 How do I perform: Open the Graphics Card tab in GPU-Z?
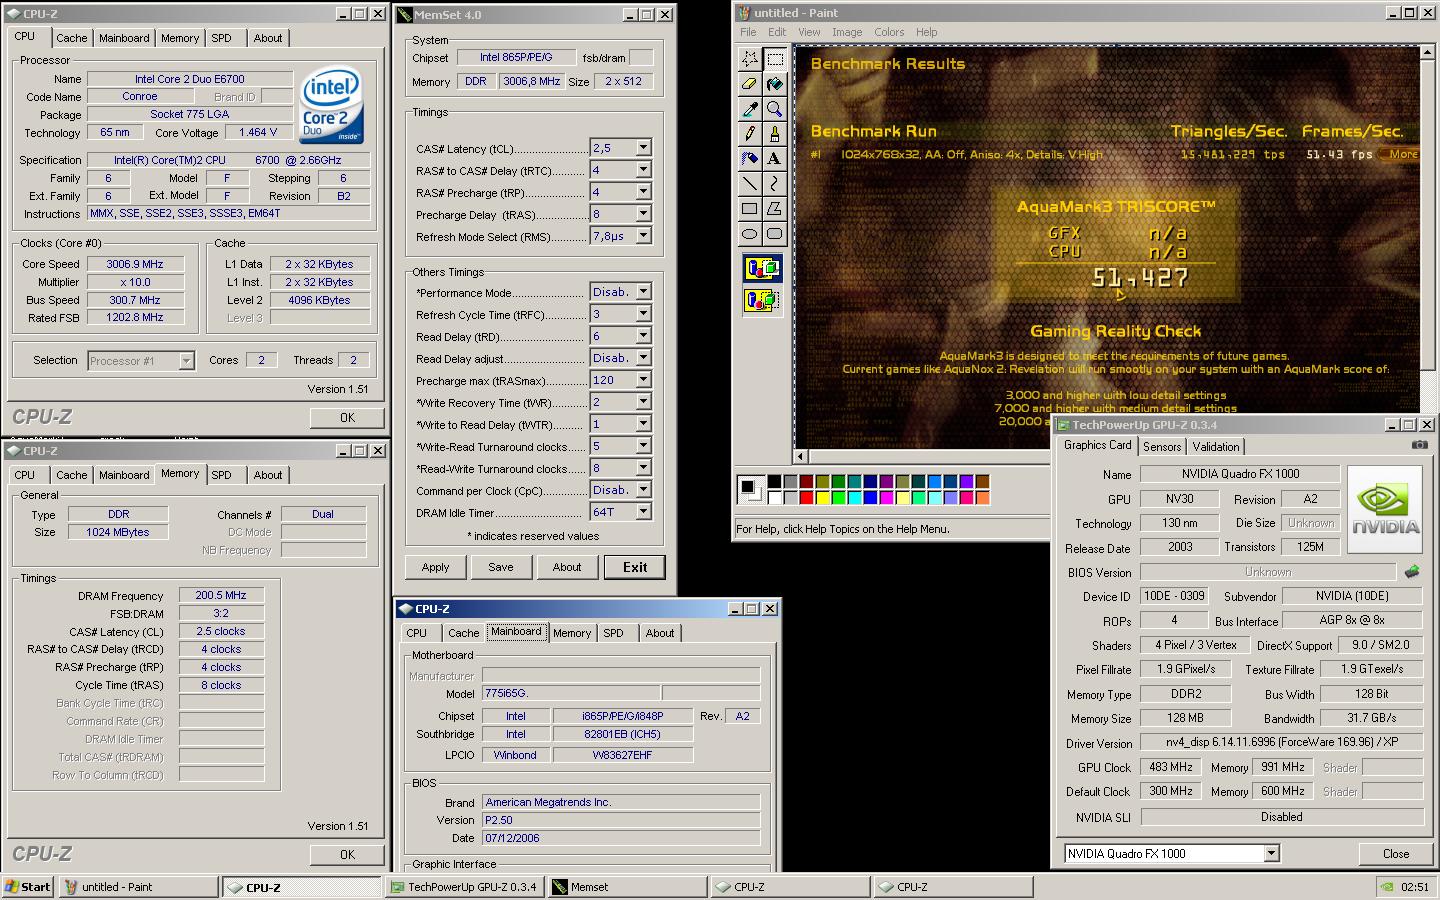click(1098, 445)
